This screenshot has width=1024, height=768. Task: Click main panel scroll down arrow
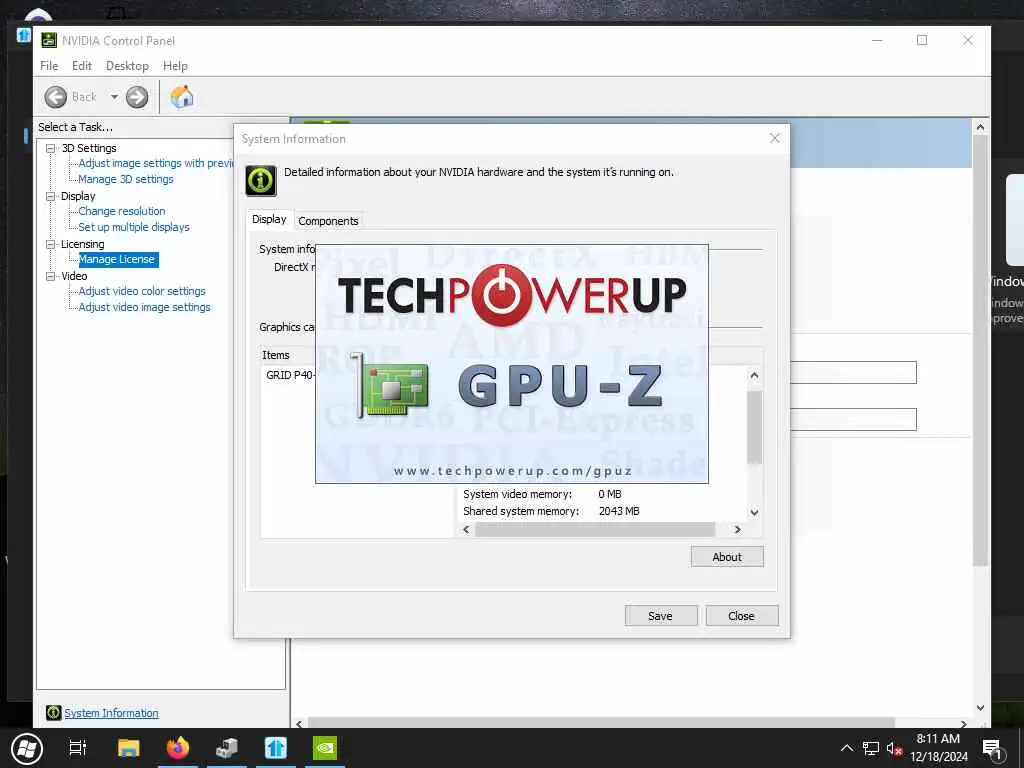(x=980, y=708)
